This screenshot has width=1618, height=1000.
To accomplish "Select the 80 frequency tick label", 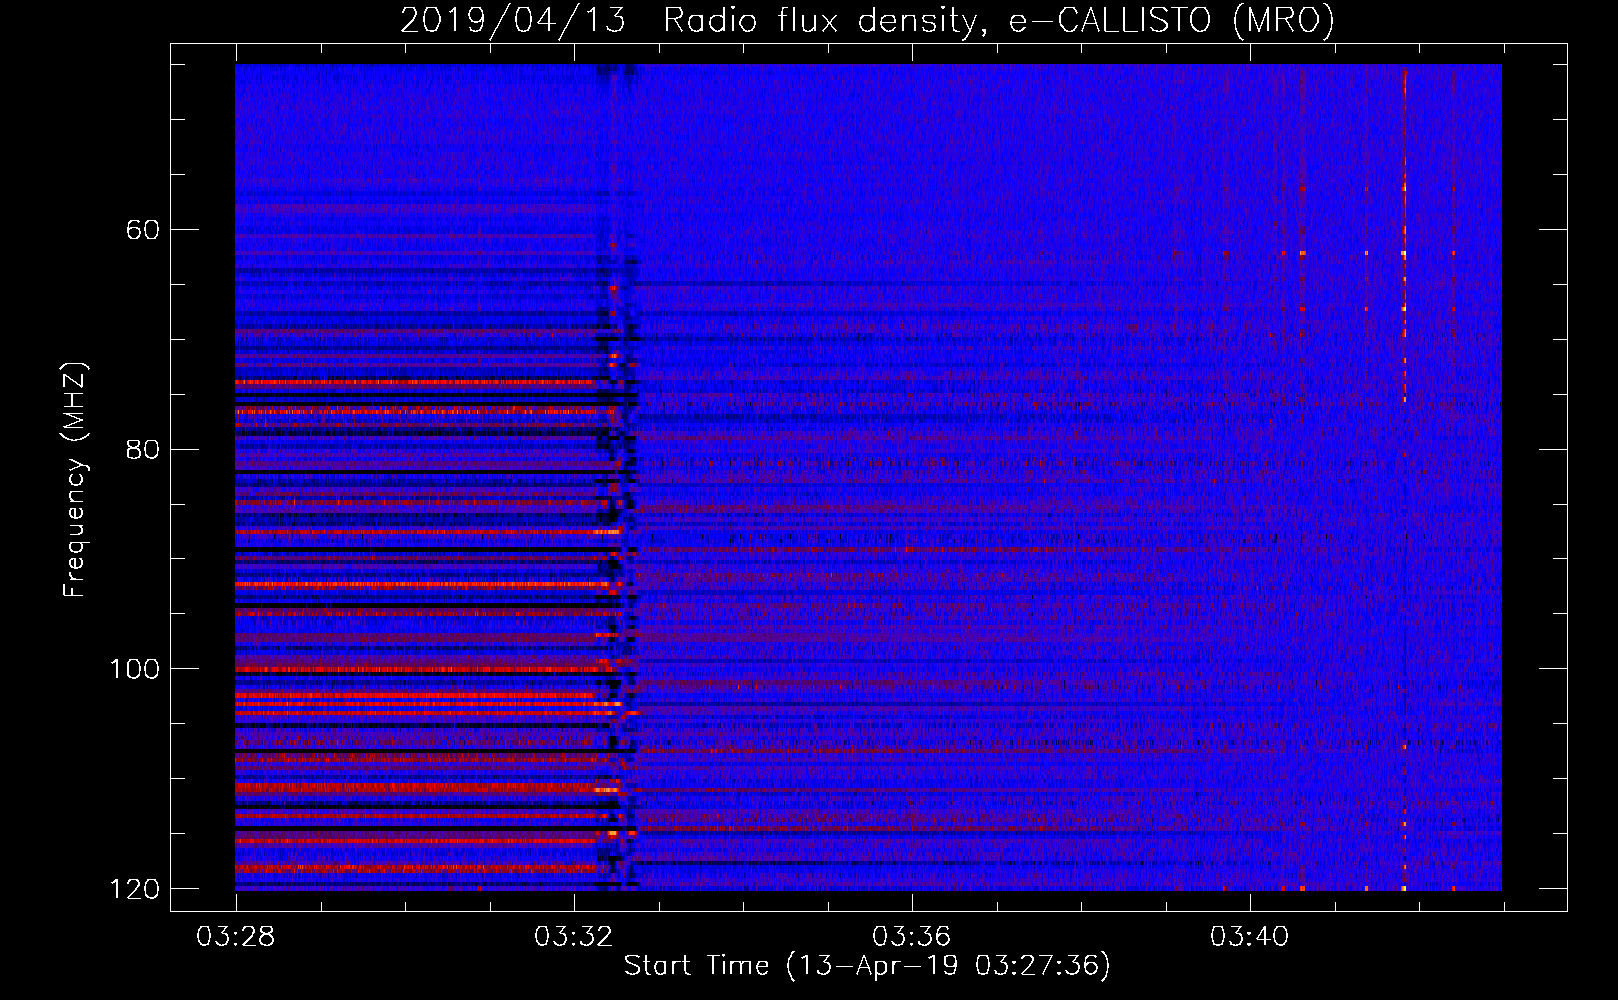I will pos(143,449).
